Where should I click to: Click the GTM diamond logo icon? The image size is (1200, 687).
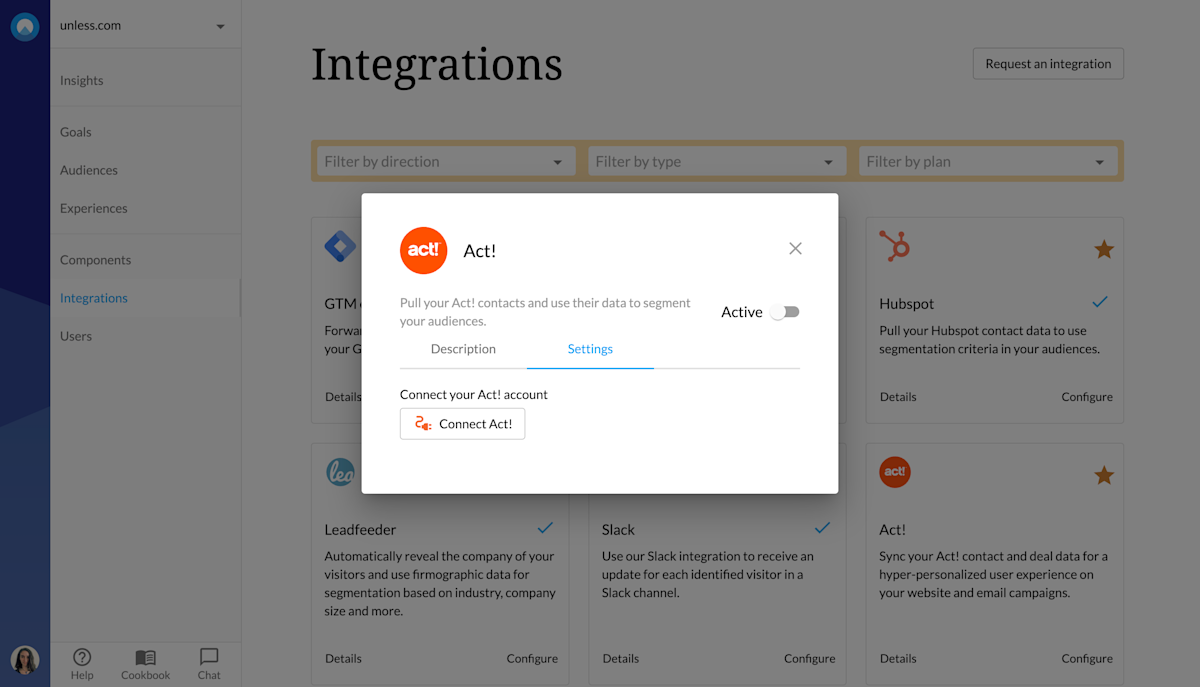341,246
